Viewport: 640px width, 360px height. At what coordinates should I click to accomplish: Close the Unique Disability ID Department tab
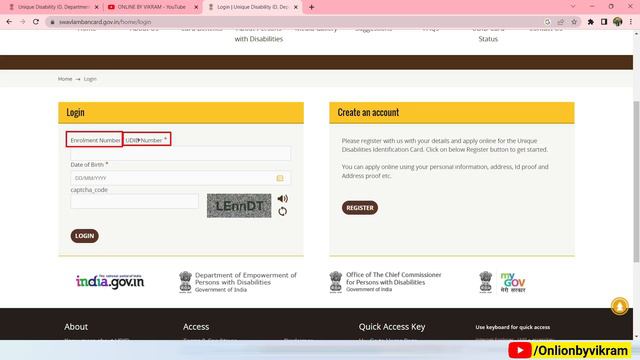(96, 7)
